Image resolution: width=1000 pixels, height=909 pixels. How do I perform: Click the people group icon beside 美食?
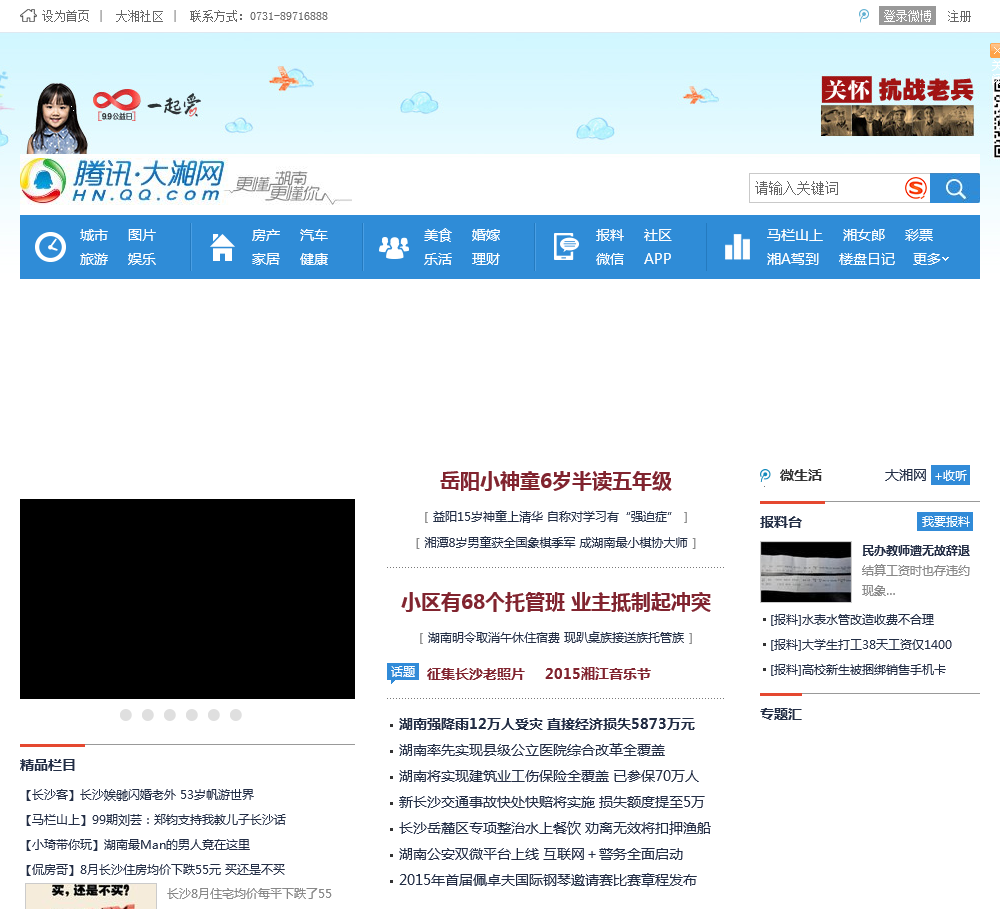(x=394, y=247)
